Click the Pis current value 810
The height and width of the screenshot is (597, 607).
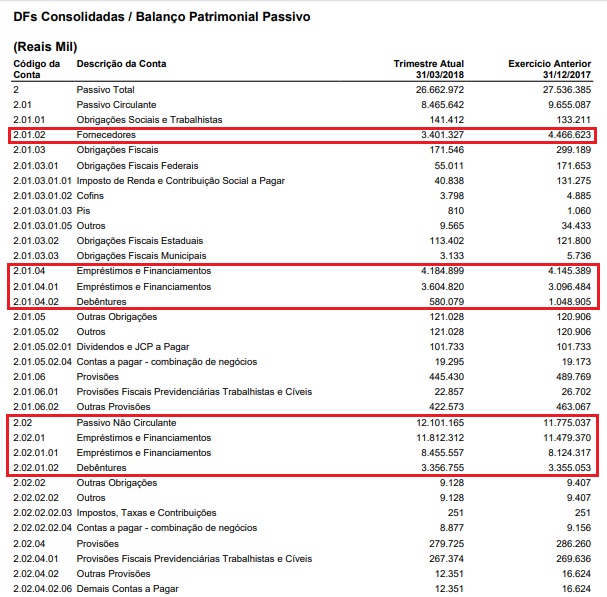point(455,211)
